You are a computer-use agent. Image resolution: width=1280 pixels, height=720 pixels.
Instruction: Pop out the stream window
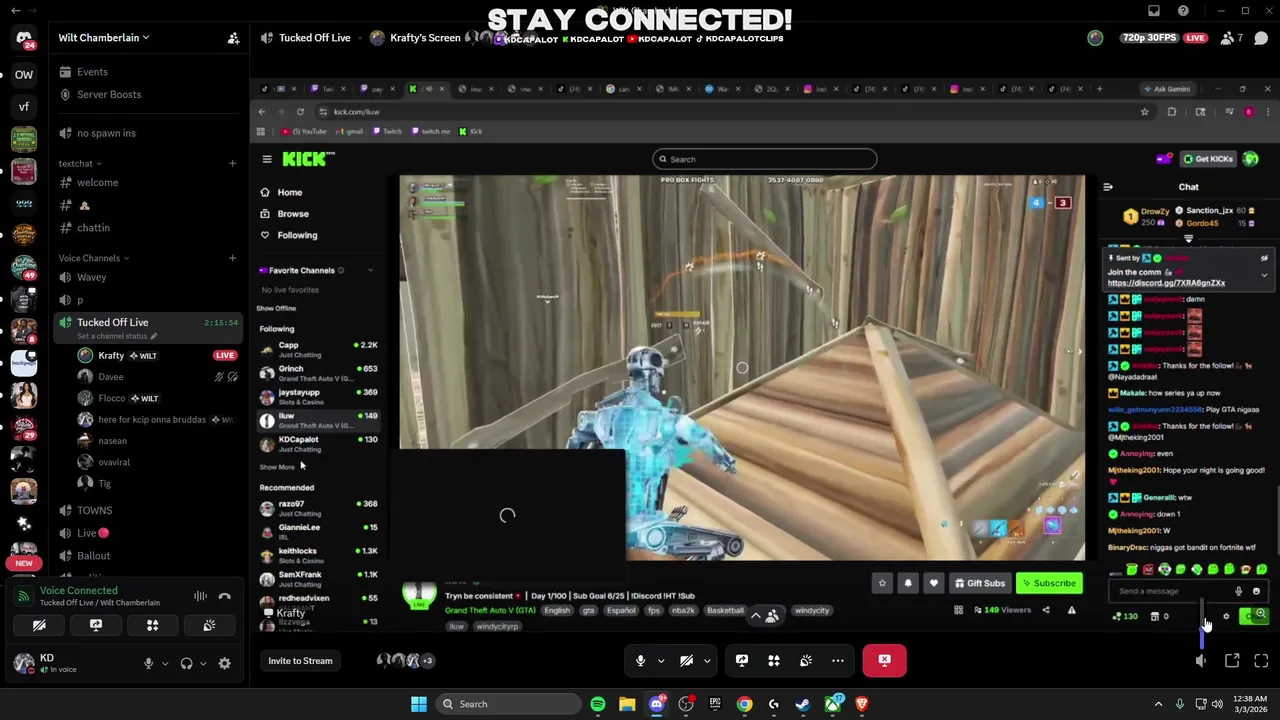[x=1232, y=661]
